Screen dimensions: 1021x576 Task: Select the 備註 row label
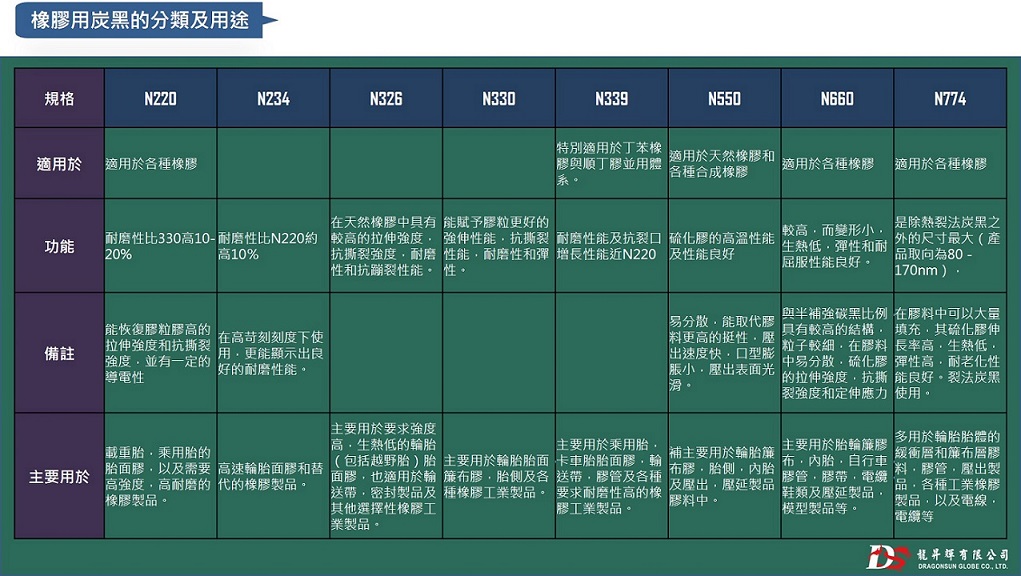coord(59,353)
